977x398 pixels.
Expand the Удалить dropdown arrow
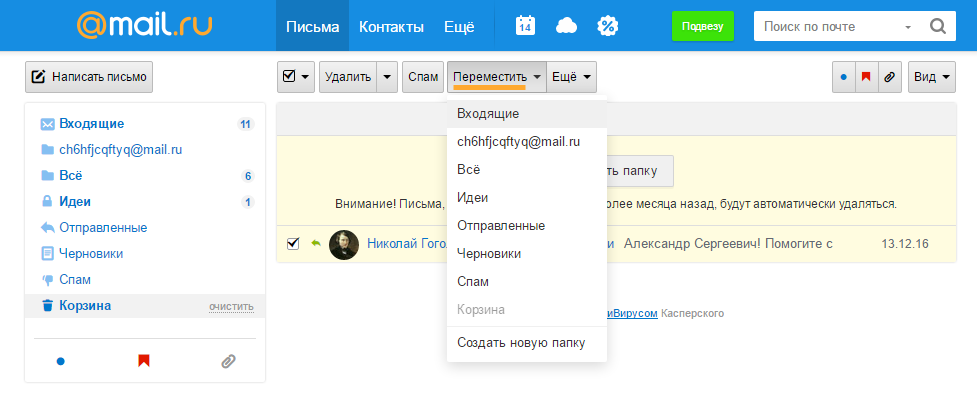tap(387, 77)
